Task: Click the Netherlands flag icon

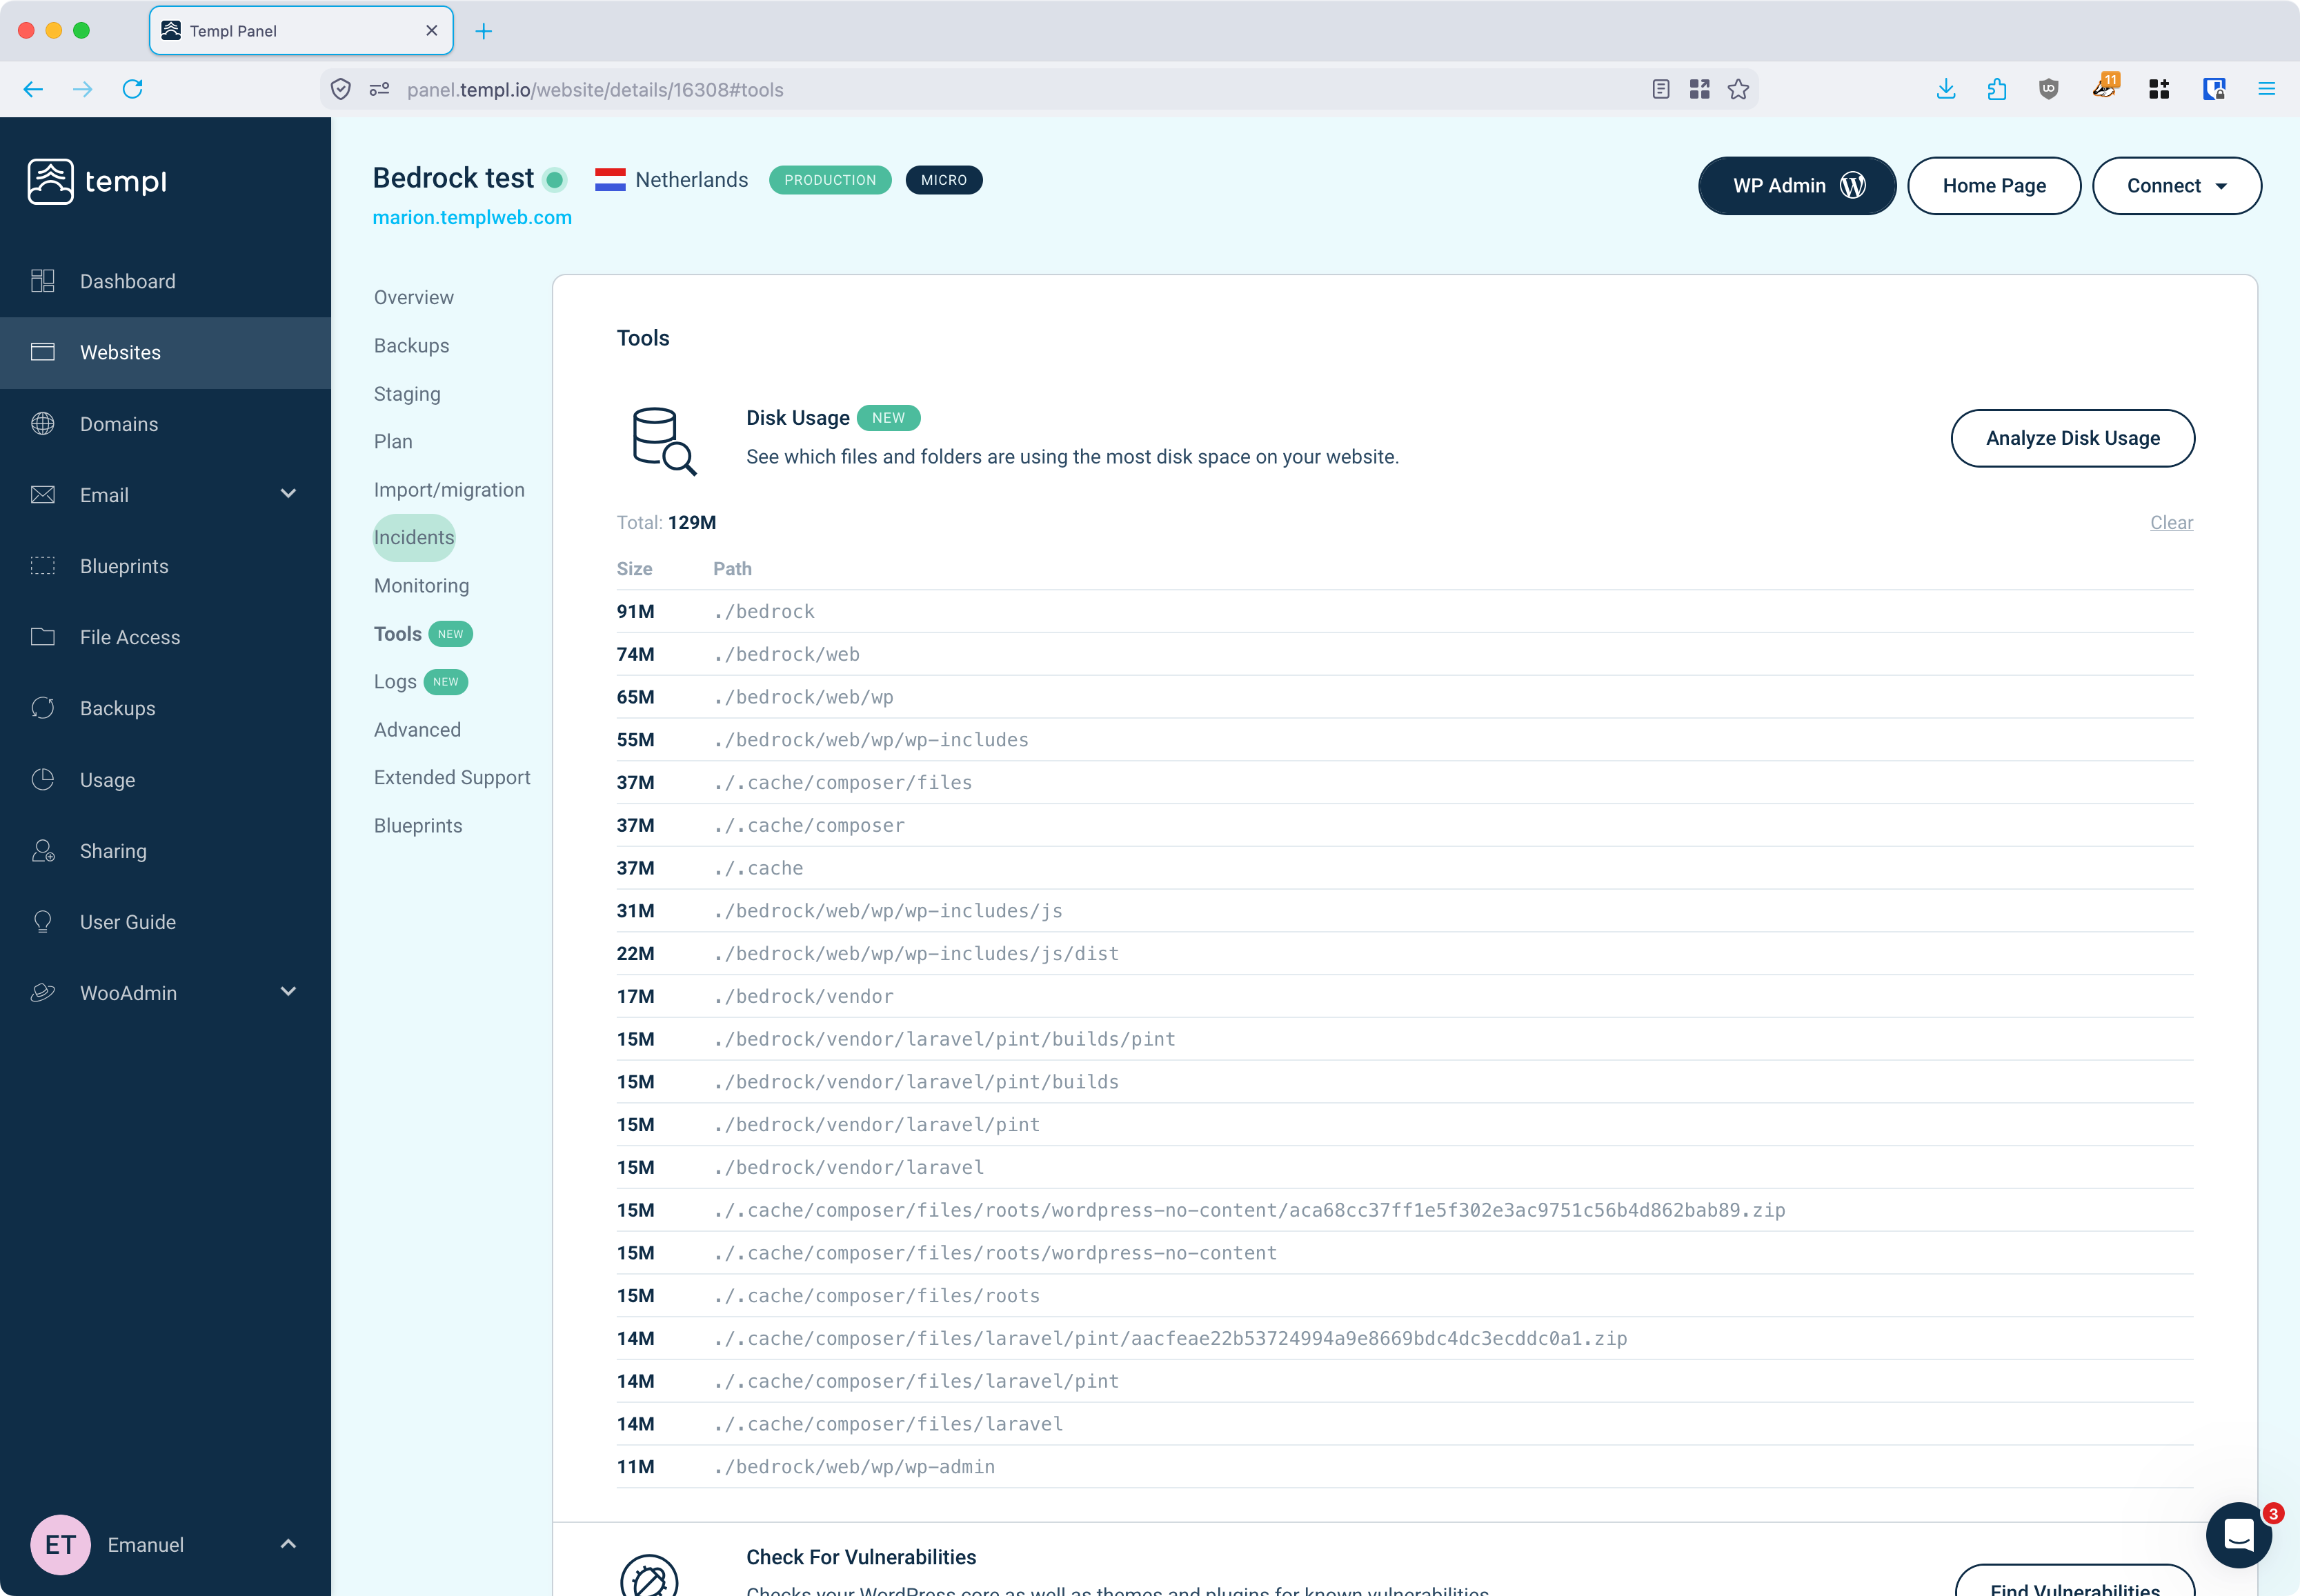Action: [x=610, y=180]
